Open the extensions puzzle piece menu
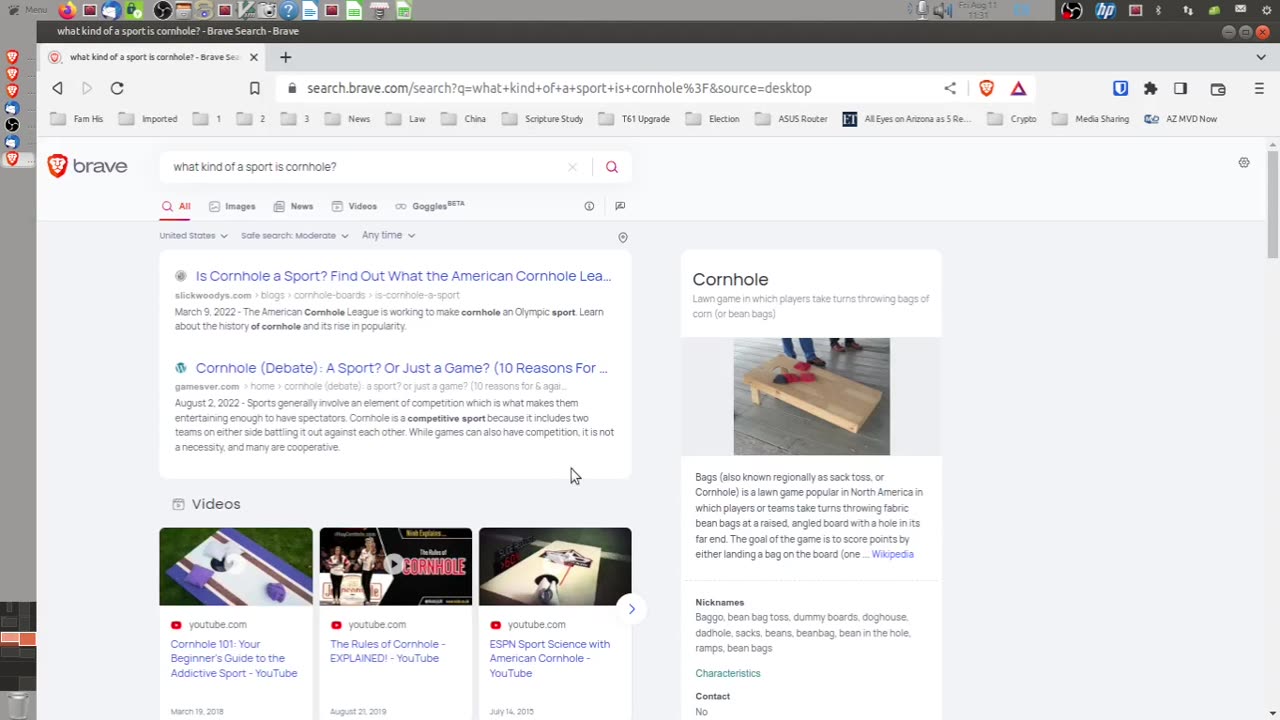 (x=1150, y=88)
